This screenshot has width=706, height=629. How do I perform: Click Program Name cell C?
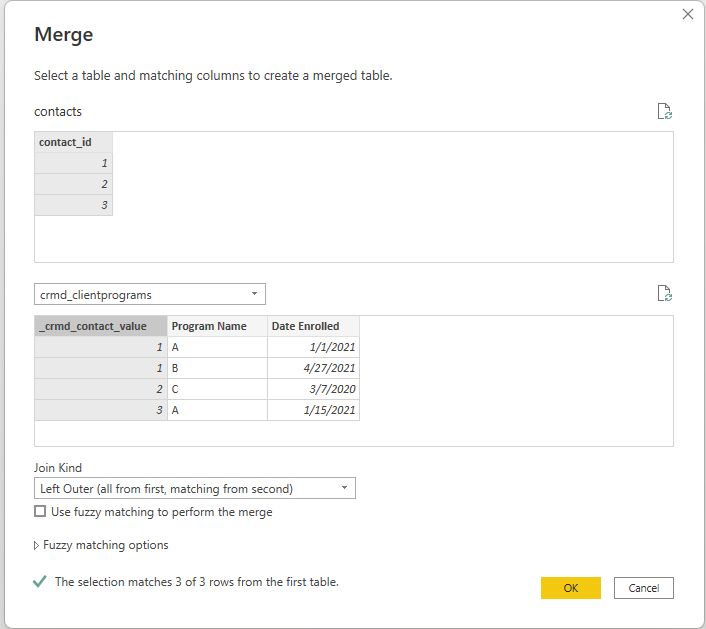coord(217,389)
